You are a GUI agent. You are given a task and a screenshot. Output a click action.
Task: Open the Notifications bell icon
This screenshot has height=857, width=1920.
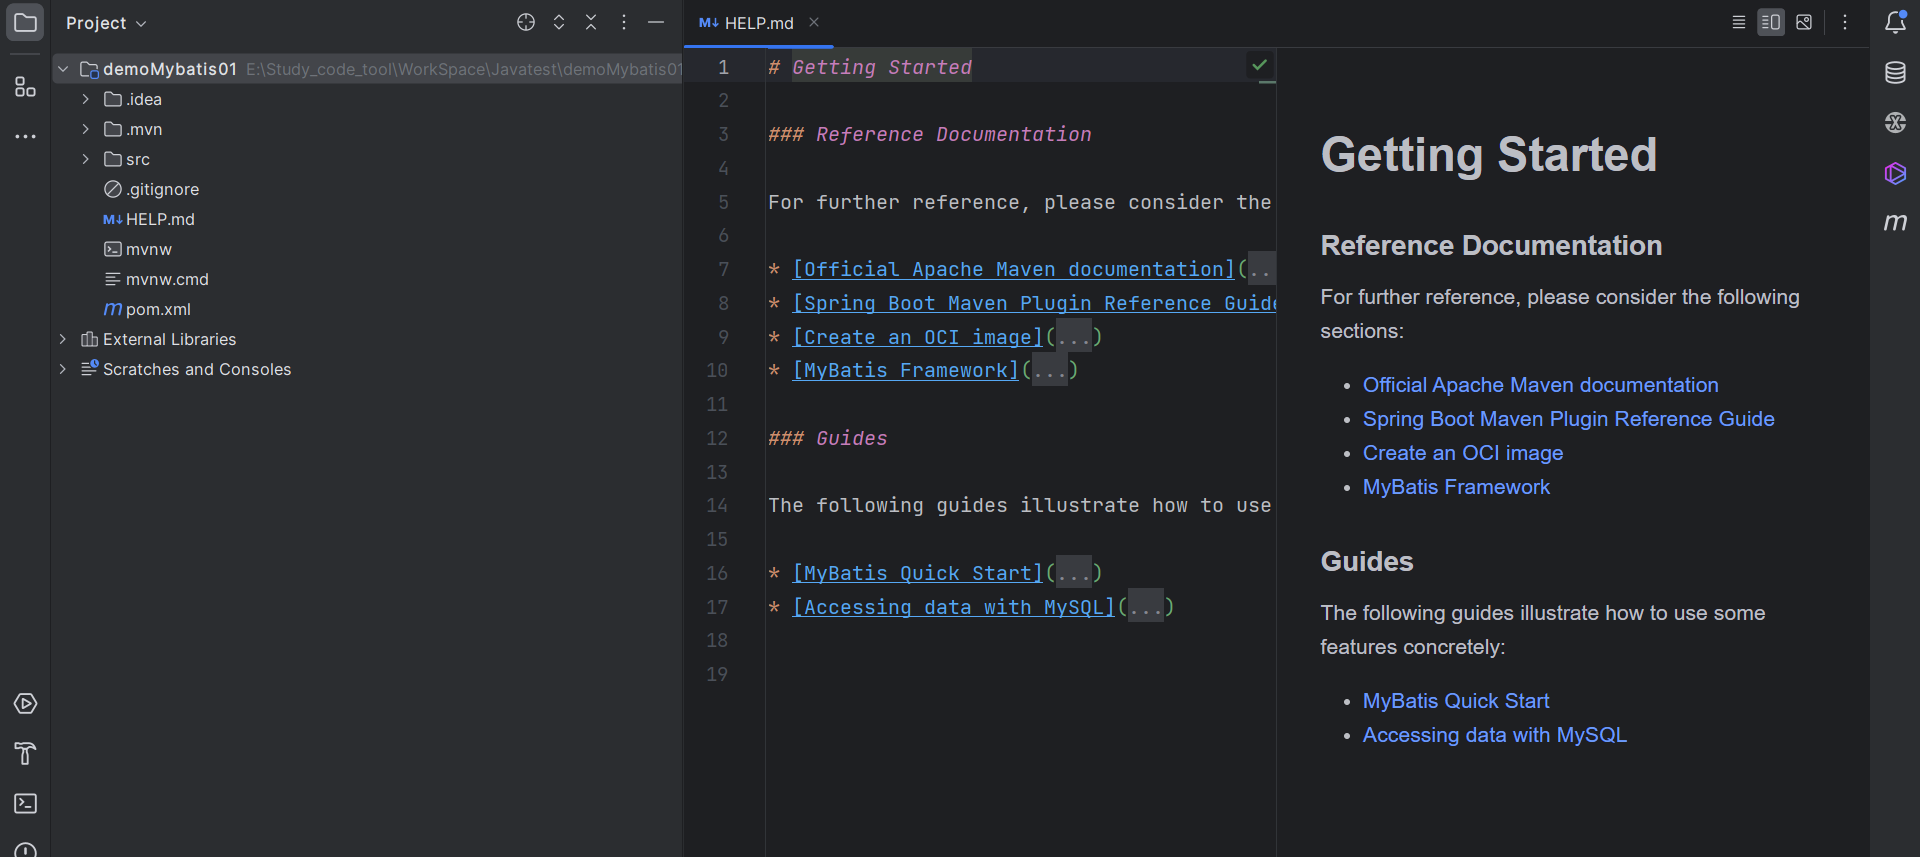[1895, 22]
